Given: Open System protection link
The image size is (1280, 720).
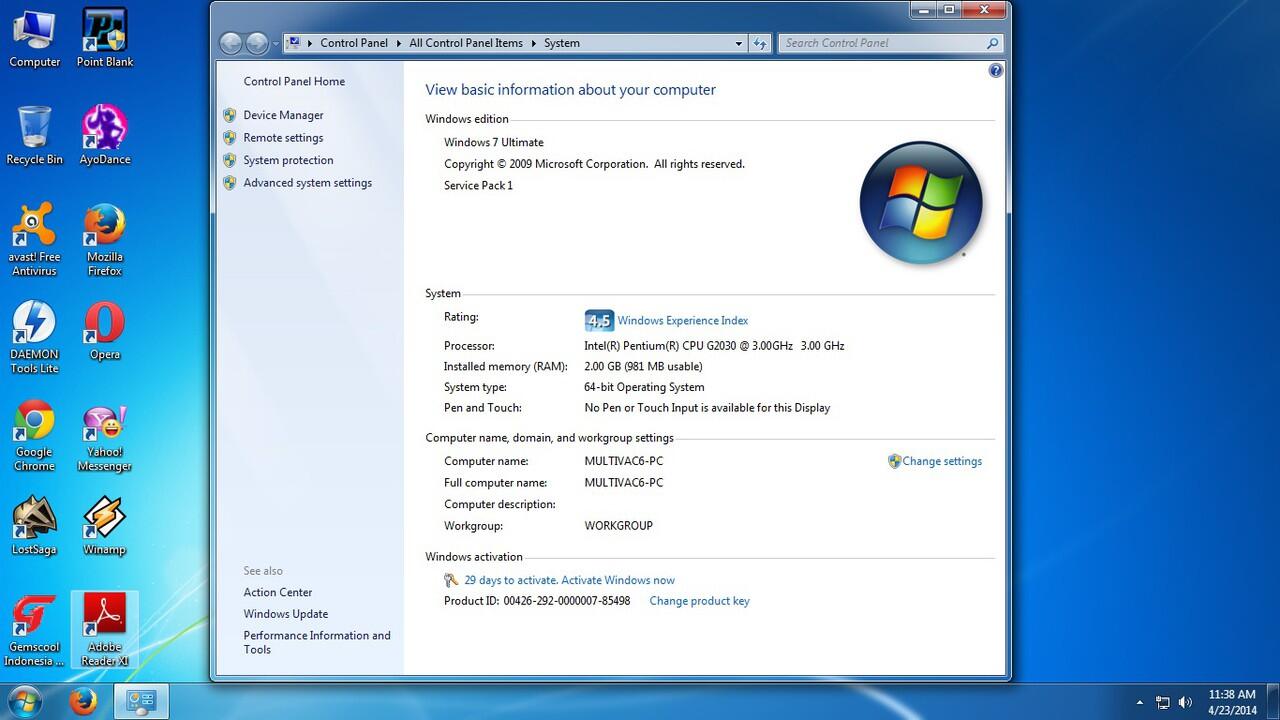Looking at the screenshot, I should click(x=288, y=160).
